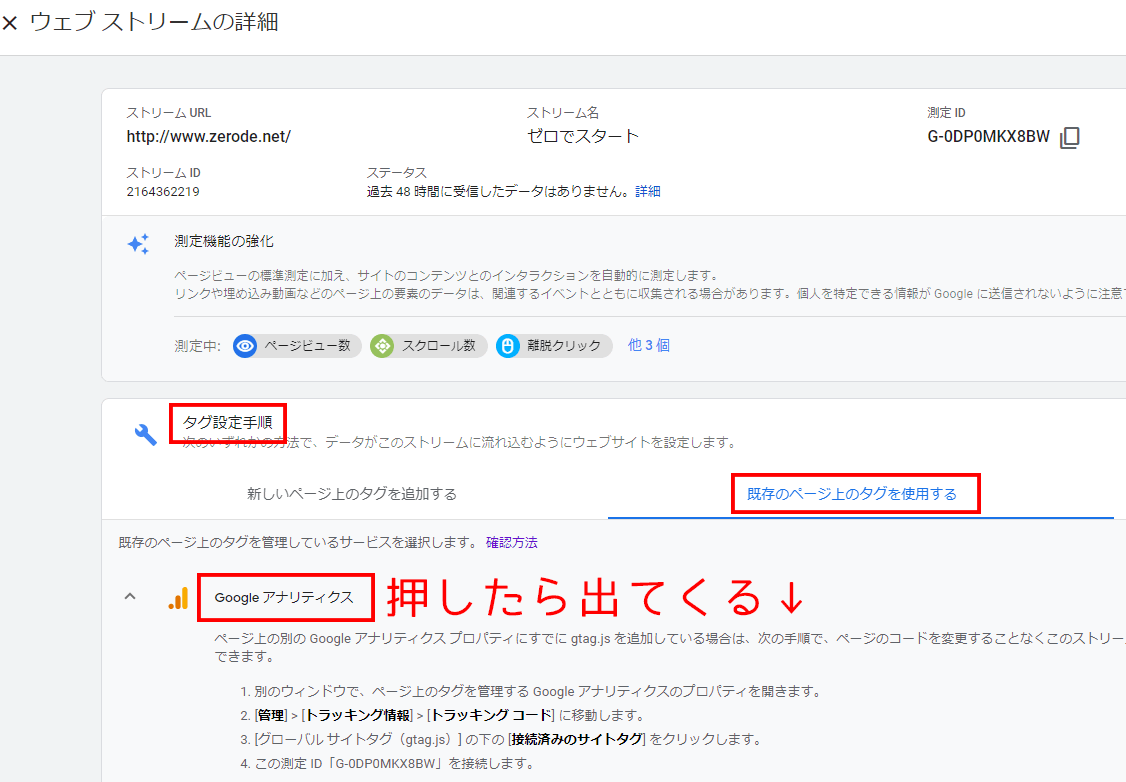Viewport: 1126px width, 782px height.
Task: Click the Google Analytics bar chart icon
Action: coord(178,597)
